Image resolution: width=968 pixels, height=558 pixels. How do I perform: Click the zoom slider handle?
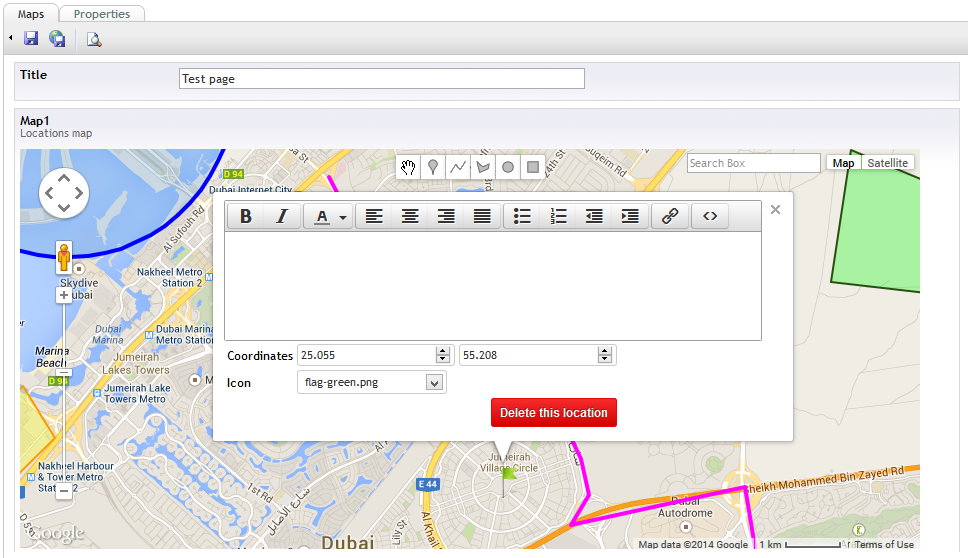(x=64, y=372)
